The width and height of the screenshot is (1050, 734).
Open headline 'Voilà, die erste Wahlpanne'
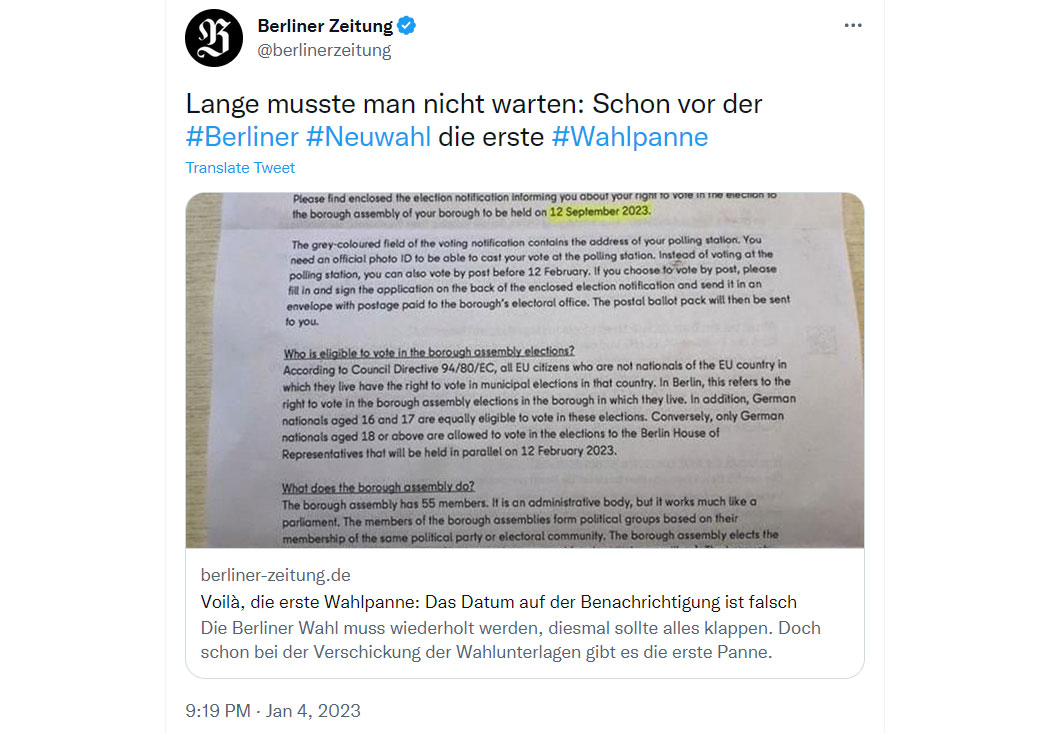pos(499,602)
